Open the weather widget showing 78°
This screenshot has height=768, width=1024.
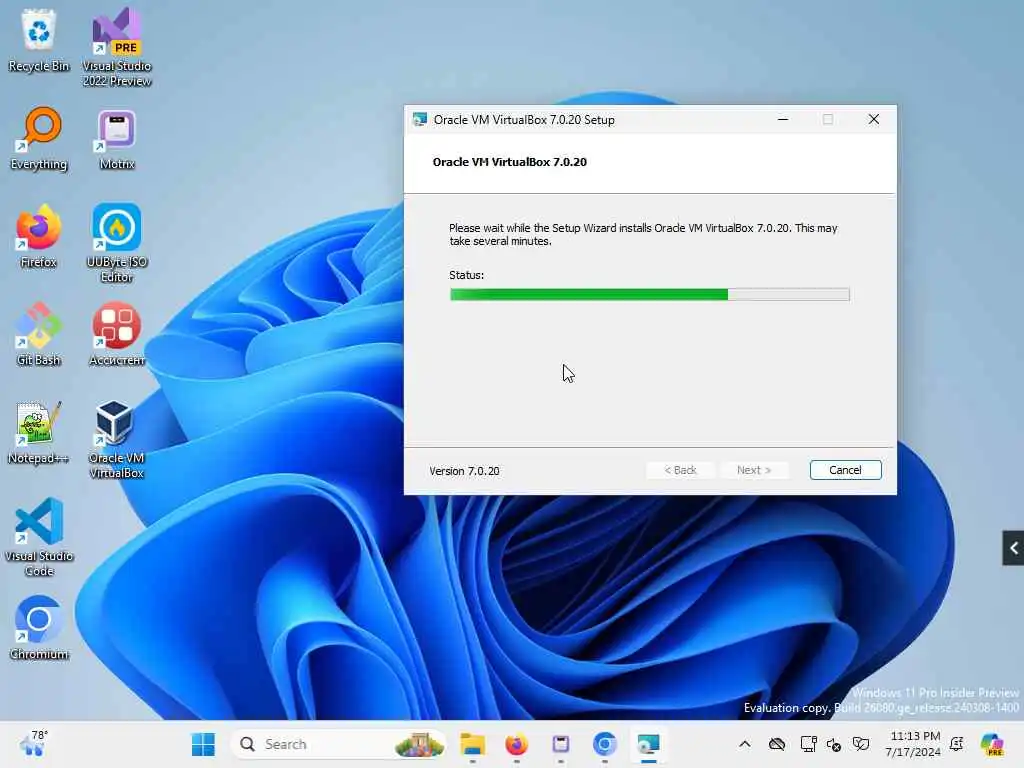[x=33, y=743]
